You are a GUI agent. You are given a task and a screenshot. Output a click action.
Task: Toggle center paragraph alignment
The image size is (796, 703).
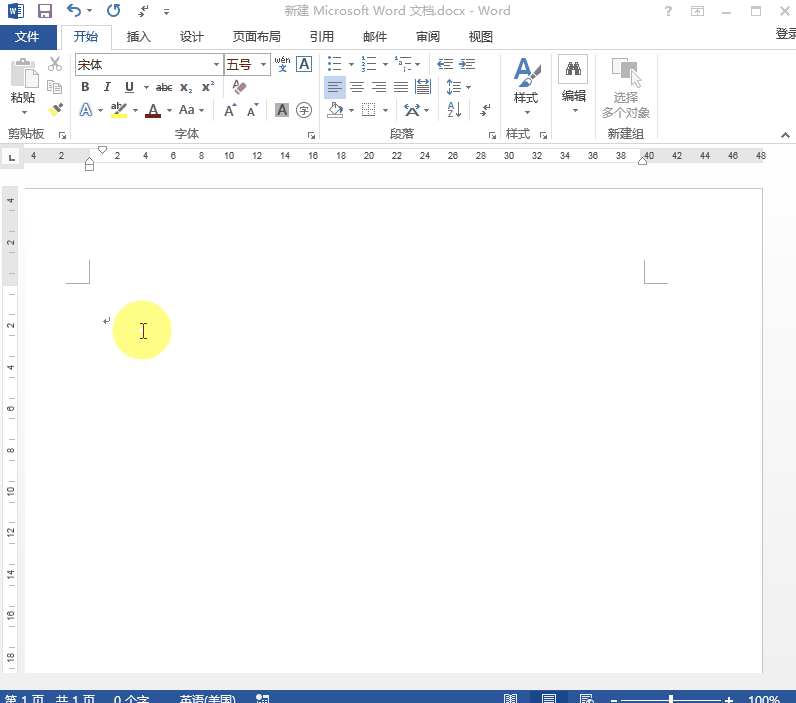click(357, 87)
